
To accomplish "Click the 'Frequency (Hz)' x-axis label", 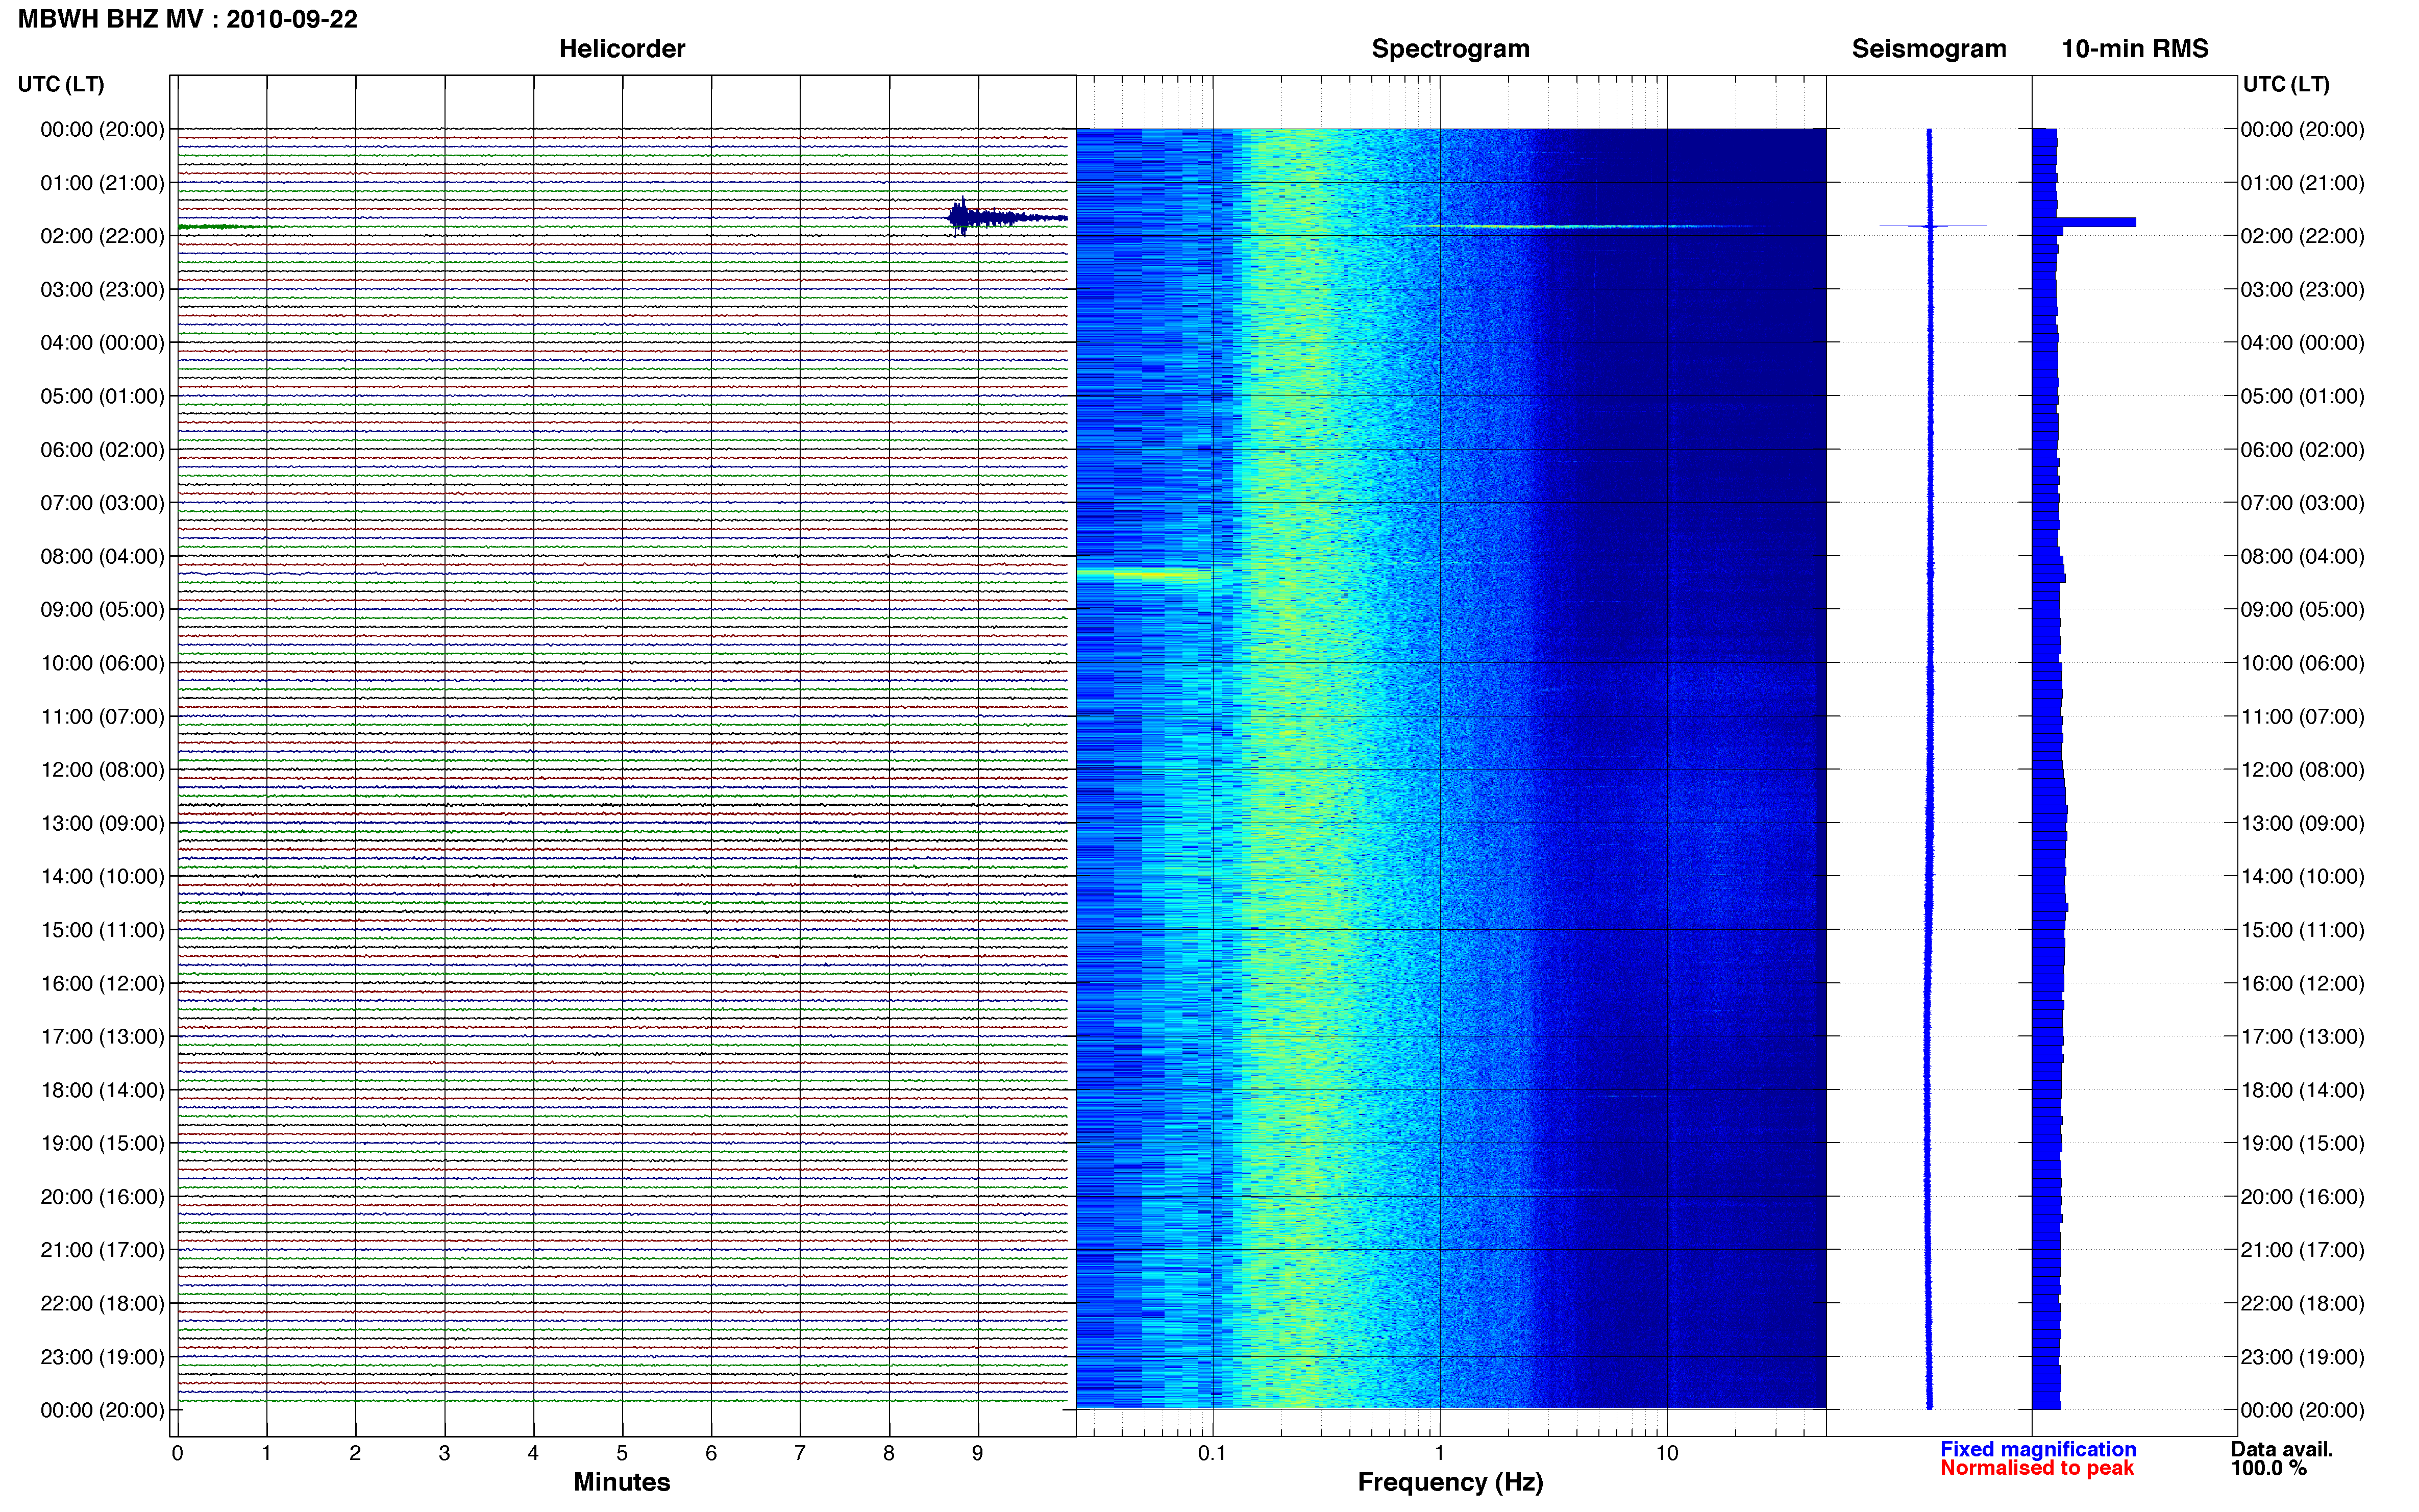I will point(1450,1482).
